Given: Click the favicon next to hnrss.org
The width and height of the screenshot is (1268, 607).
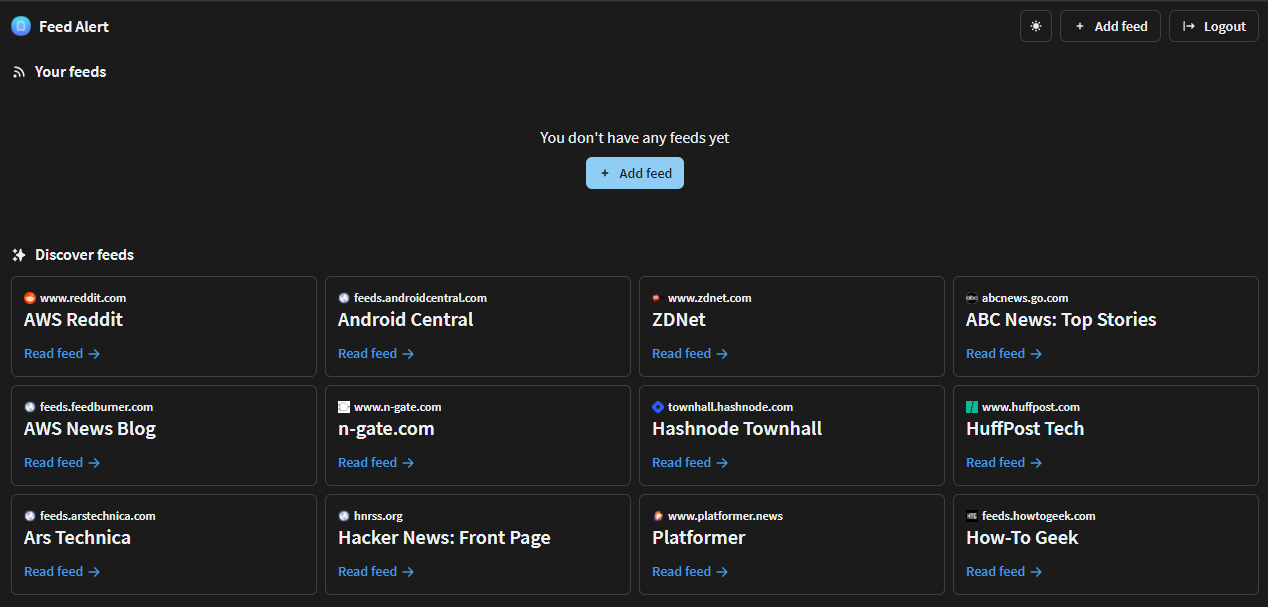Looking at the screenshot, I should 344,516.
